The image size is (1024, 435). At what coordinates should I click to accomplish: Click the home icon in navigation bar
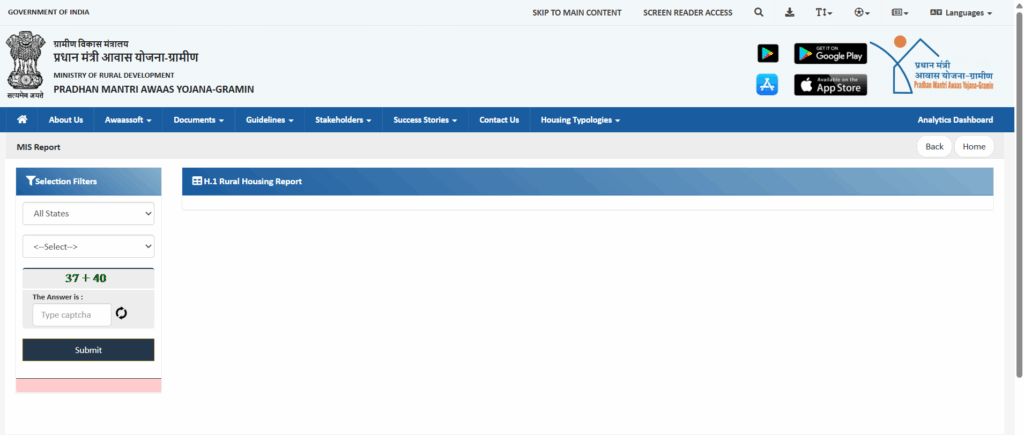click(x=22, y=120)
